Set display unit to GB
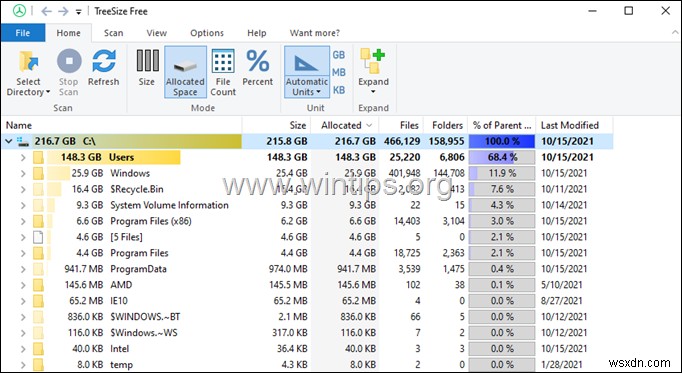682x373 pixels. 339,55
